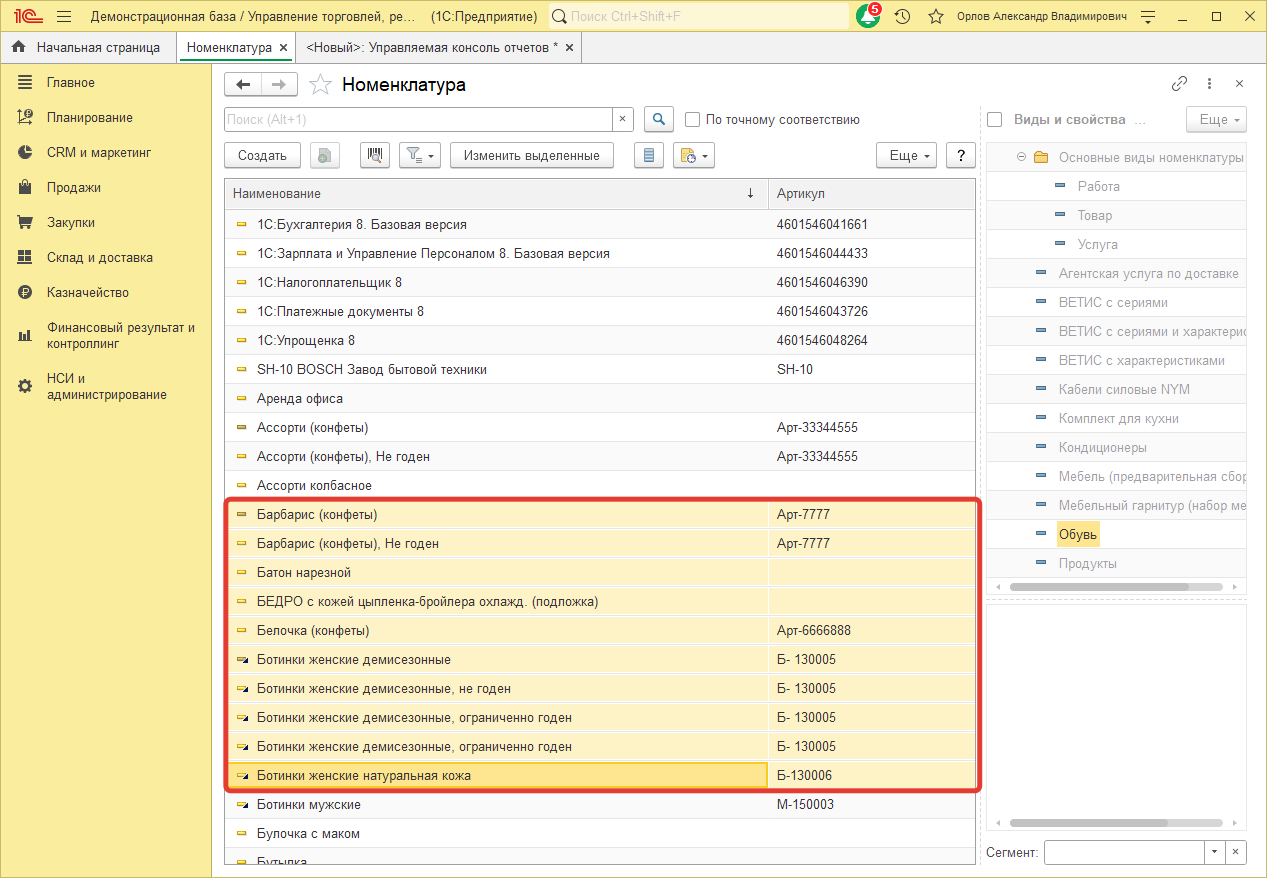The height and width of the screenshot is (878, 1267).
Task: Click Изменить выделенные button
Action: 531,155
